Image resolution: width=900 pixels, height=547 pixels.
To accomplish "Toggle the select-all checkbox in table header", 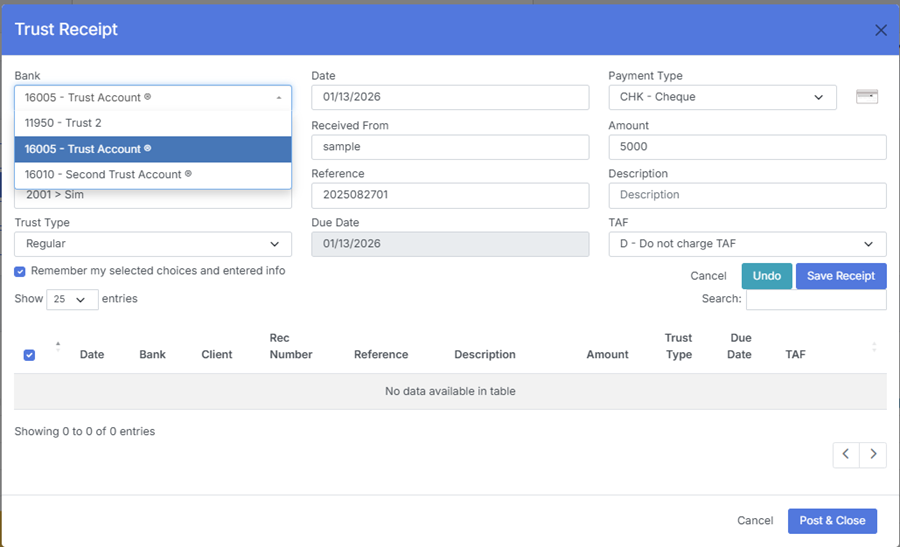I will pyautogui.click(x=29, y=355).
